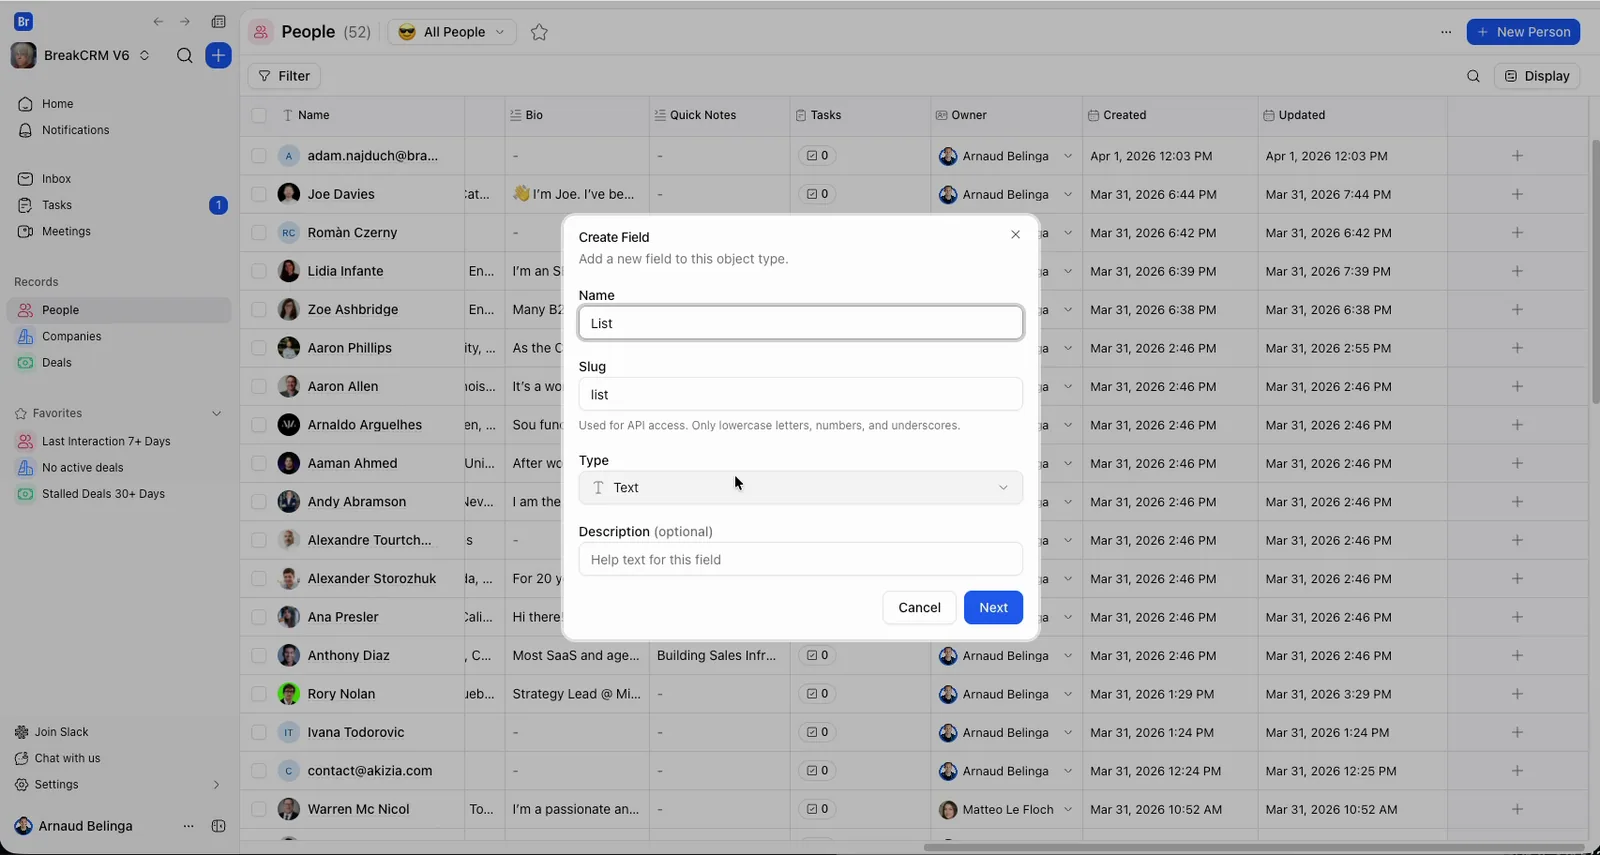Toggle the sidebar collapse icon at bottom left
The width and height of the screenshot is (1600, 855).
(x=218, y=827)
